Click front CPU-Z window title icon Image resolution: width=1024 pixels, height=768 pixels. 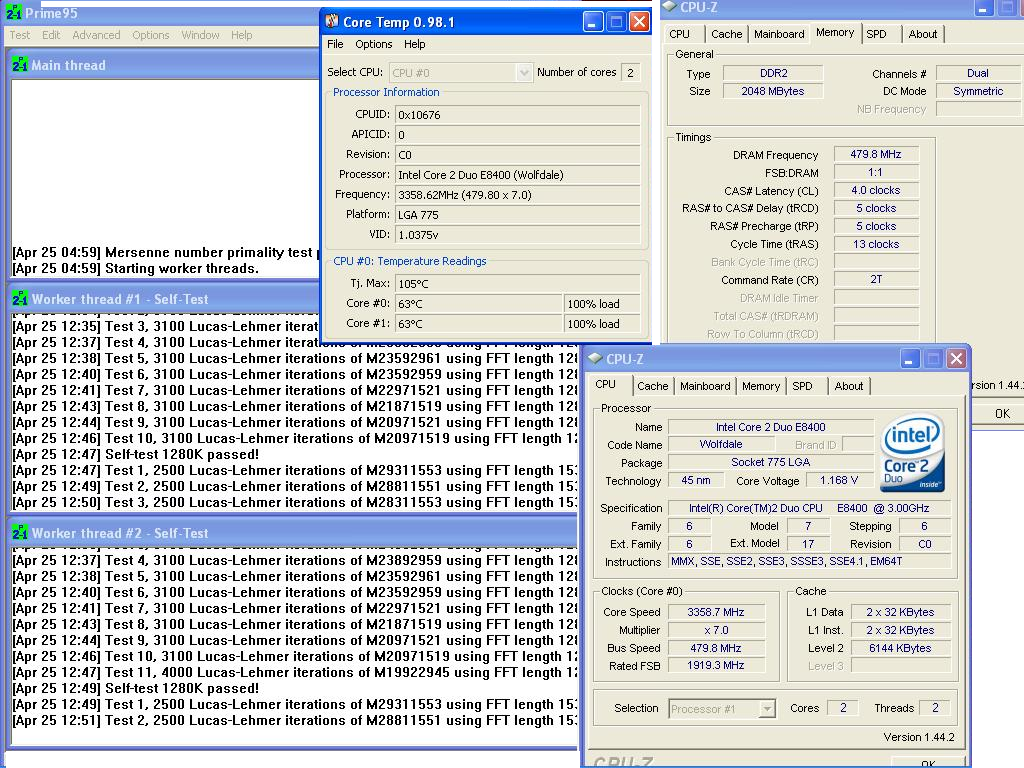(x=595, y=359)
